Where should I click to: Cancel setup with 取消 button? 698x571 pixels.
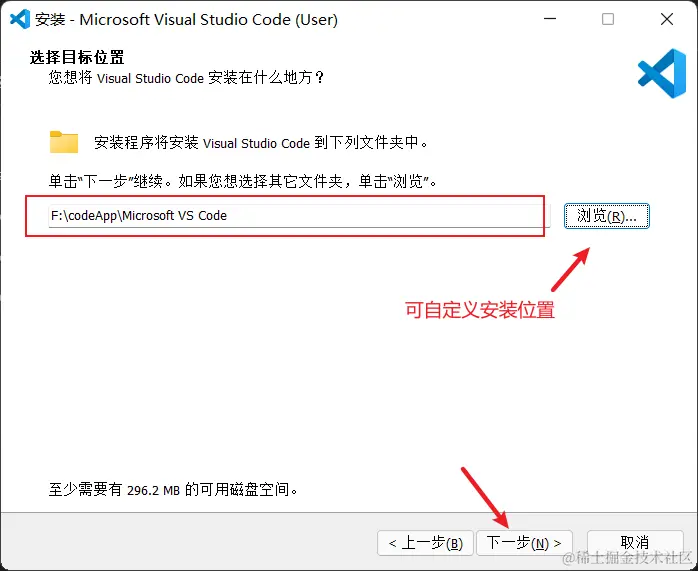(x=635, y=543)
